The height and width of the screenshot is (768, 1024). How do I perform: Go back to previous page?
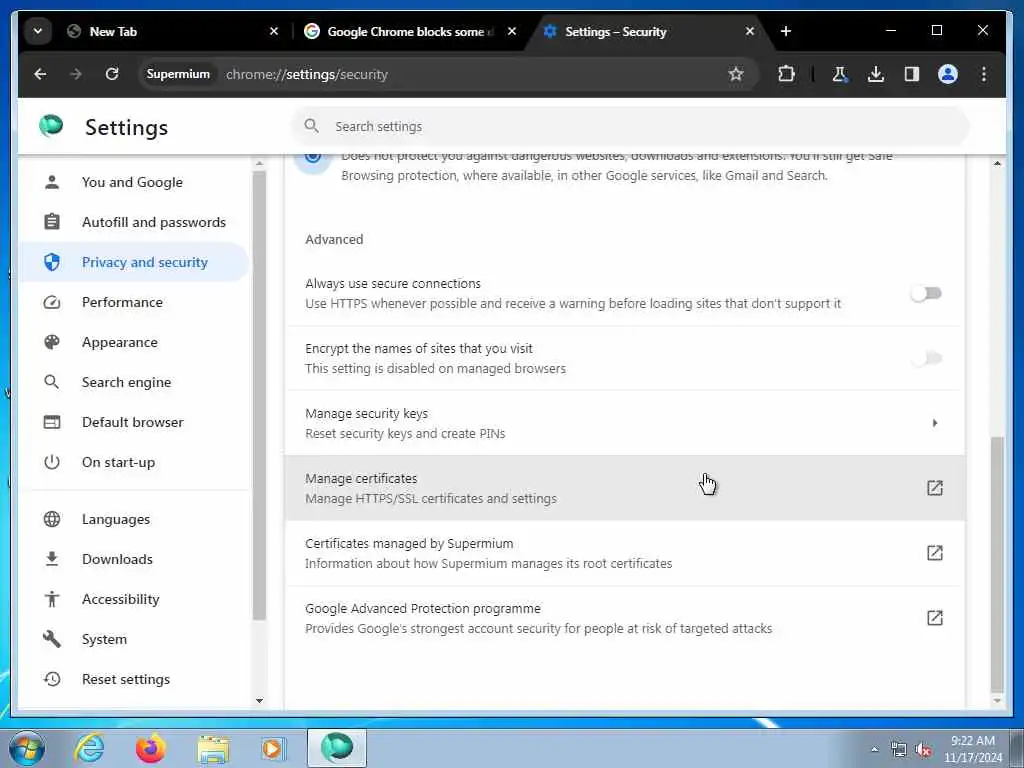click(40, 74)
